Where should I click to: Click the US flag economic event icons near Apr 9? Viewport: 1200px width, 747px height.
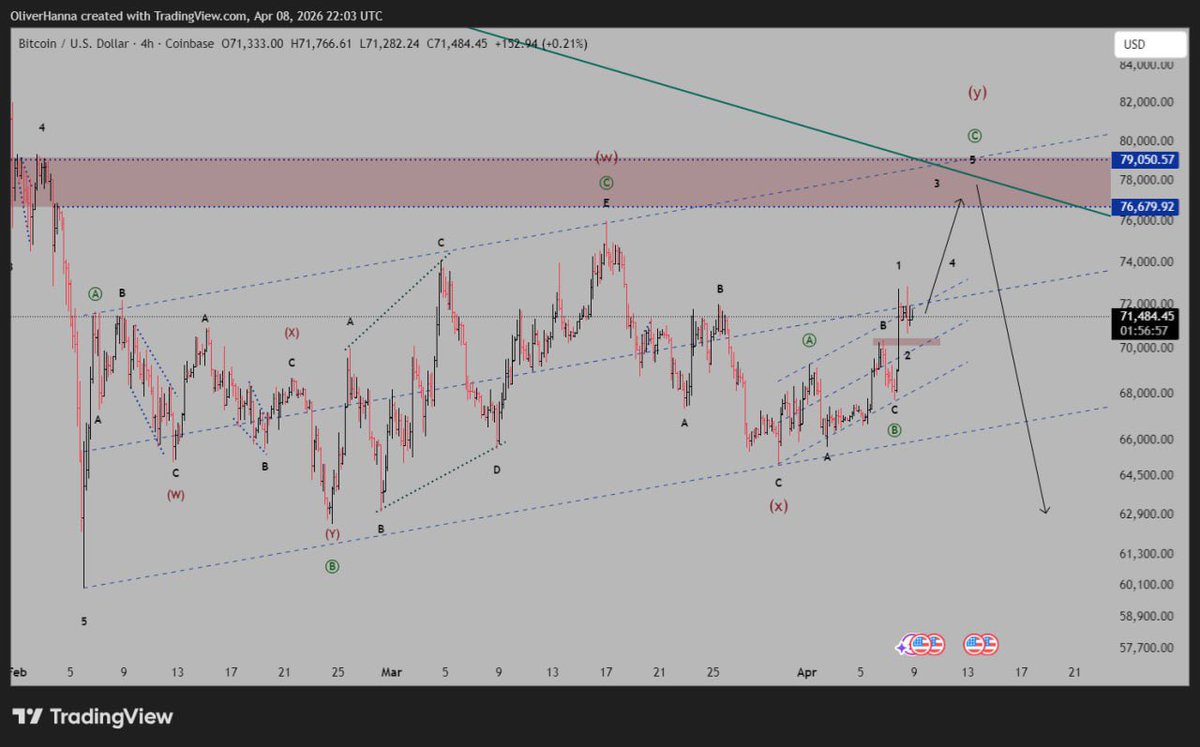(x=926, y=644)
